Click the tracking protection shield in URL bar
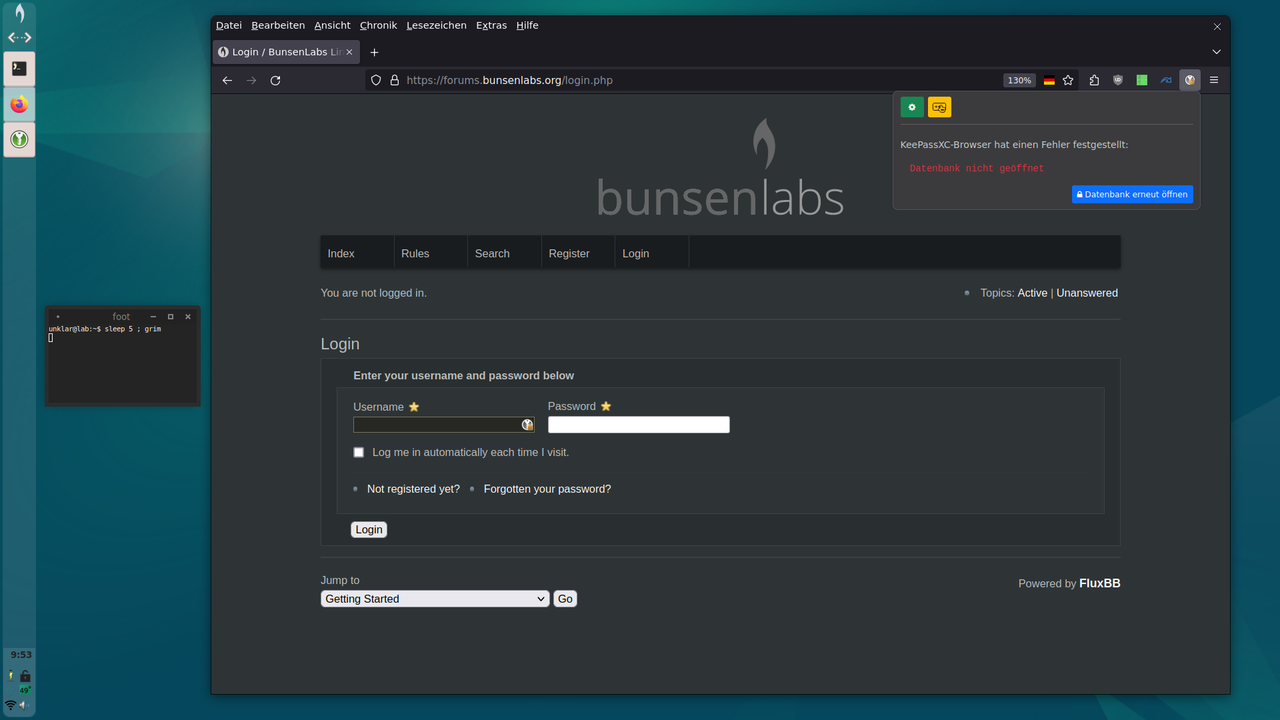Image resolution: width=1280 pixels, height=720 pixels. pyautogui.click(x=376, y=80)
